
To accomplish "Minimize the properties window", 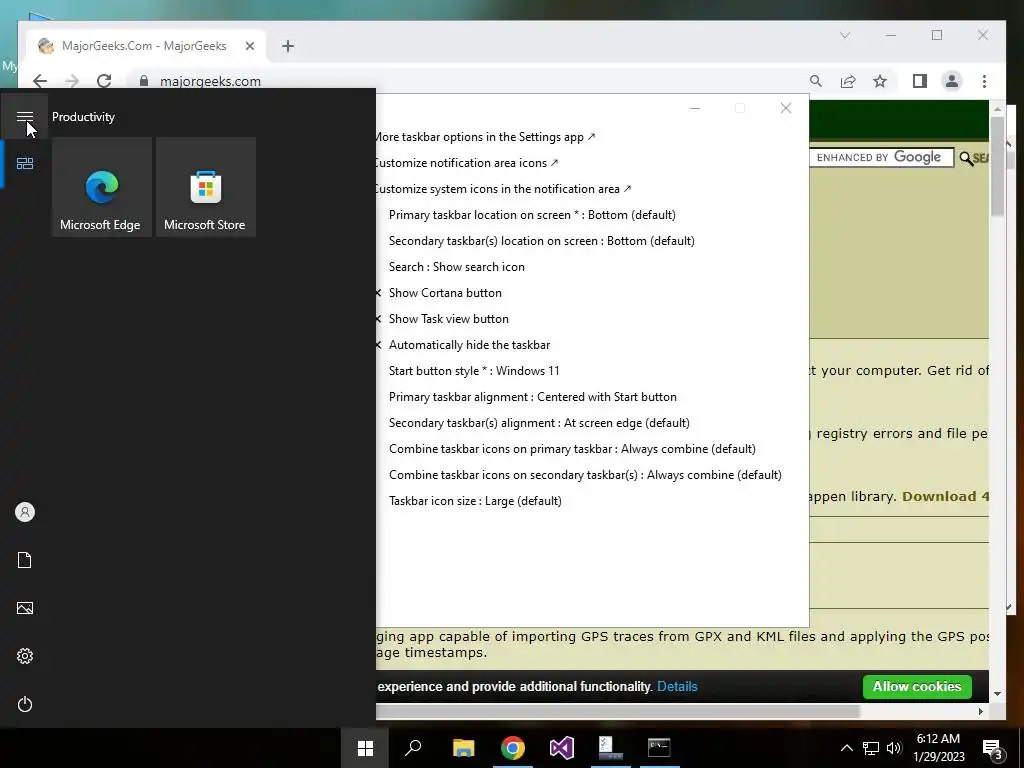I will (695, 108).
